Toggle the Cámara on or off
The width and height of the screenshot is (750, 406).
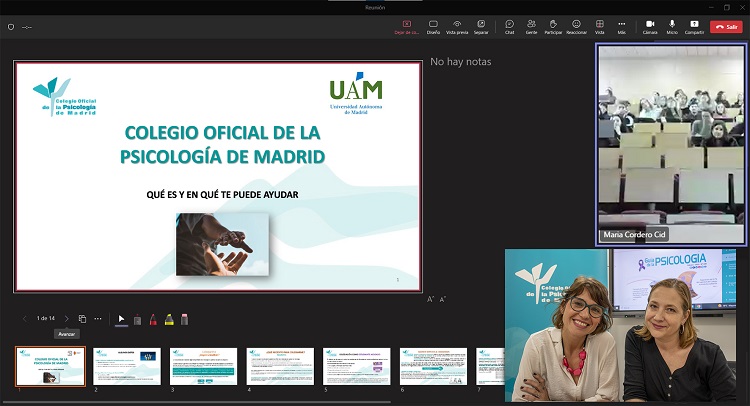point(650,26)
